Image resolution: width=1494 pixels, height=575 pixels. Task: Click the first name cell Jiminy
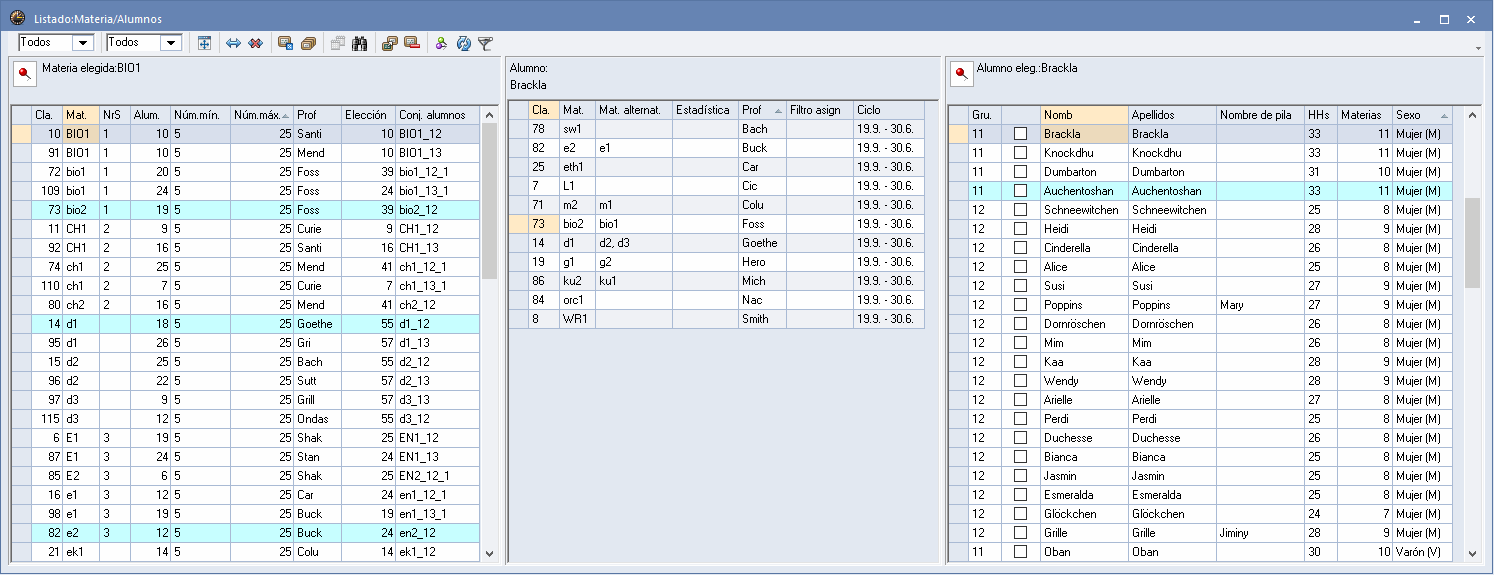click(1260, 533)
